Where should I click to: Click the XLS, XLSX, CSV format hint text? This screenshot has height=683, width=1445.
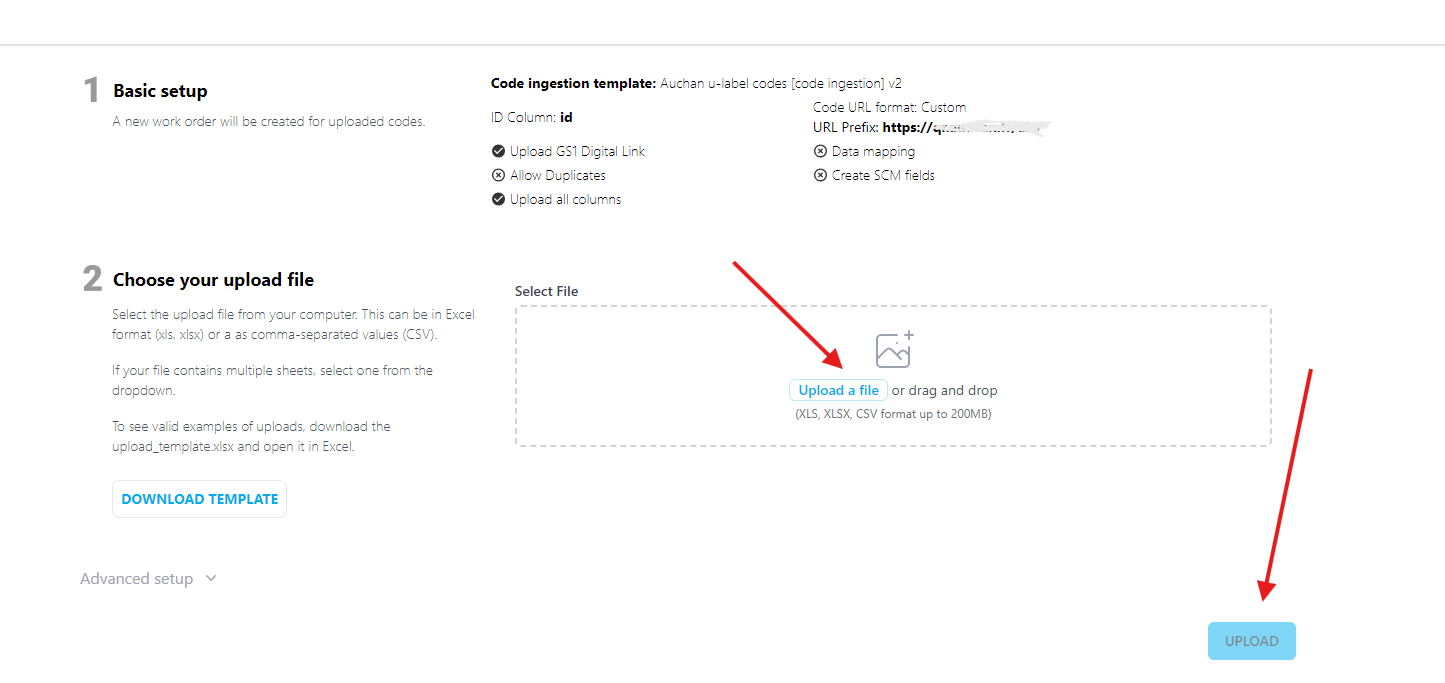coord(893,414)
